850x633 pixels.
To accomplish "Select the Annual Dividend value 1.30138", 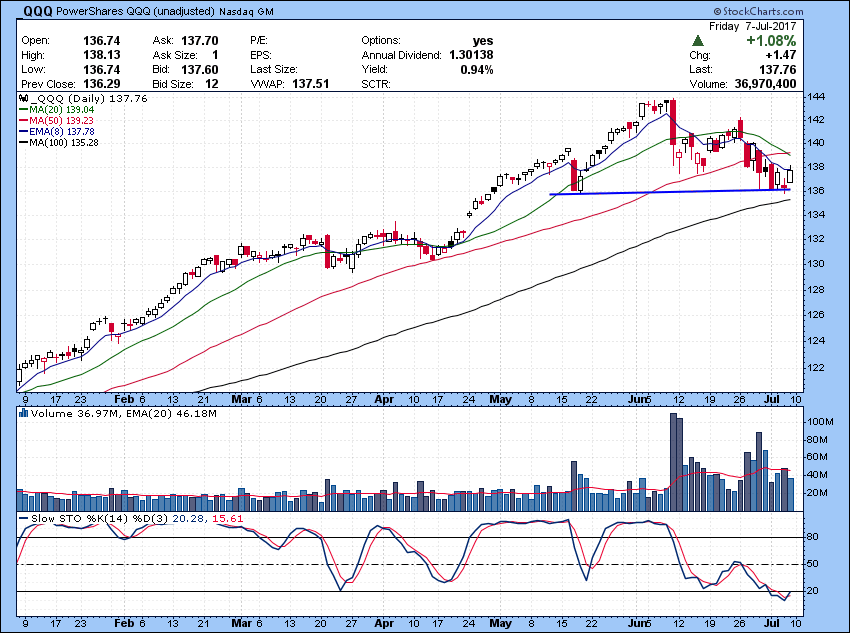I will (471, 55).
